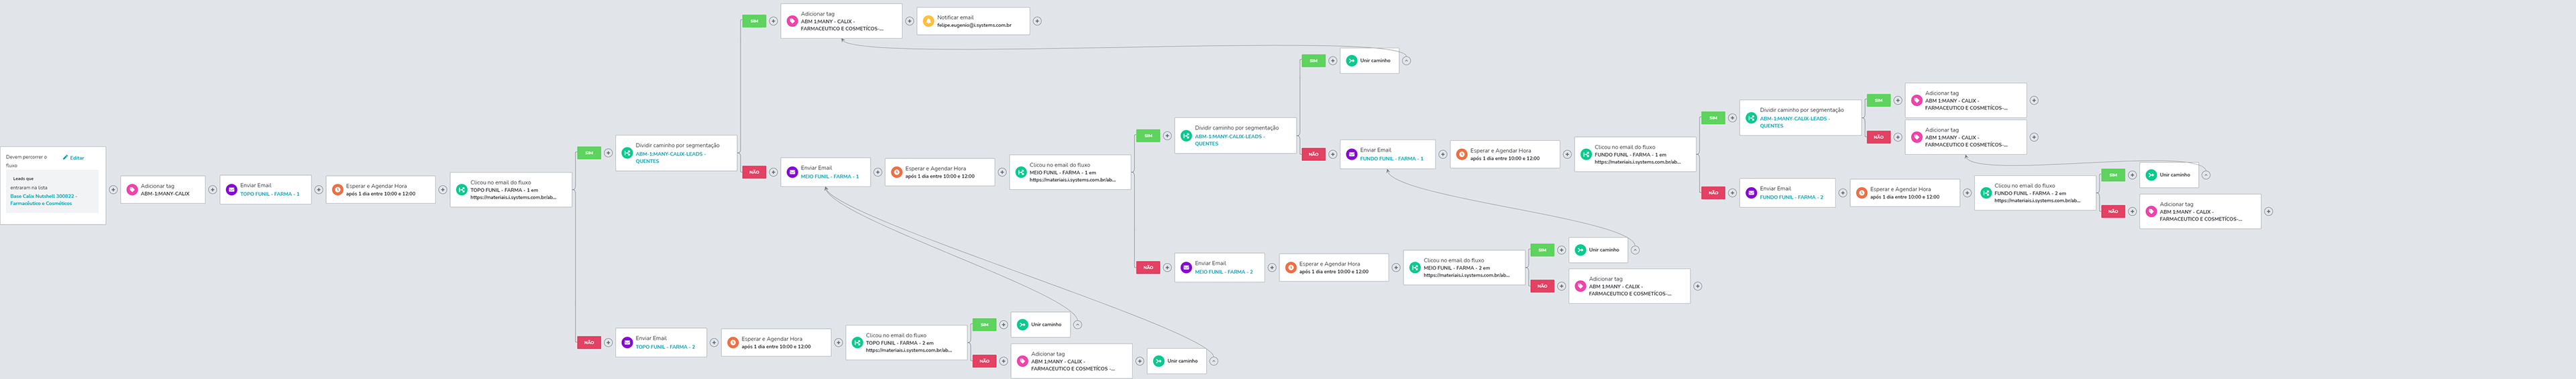Add step after FUNDO FUNIL - FARMA - 2 email node

coord(1843,193)
